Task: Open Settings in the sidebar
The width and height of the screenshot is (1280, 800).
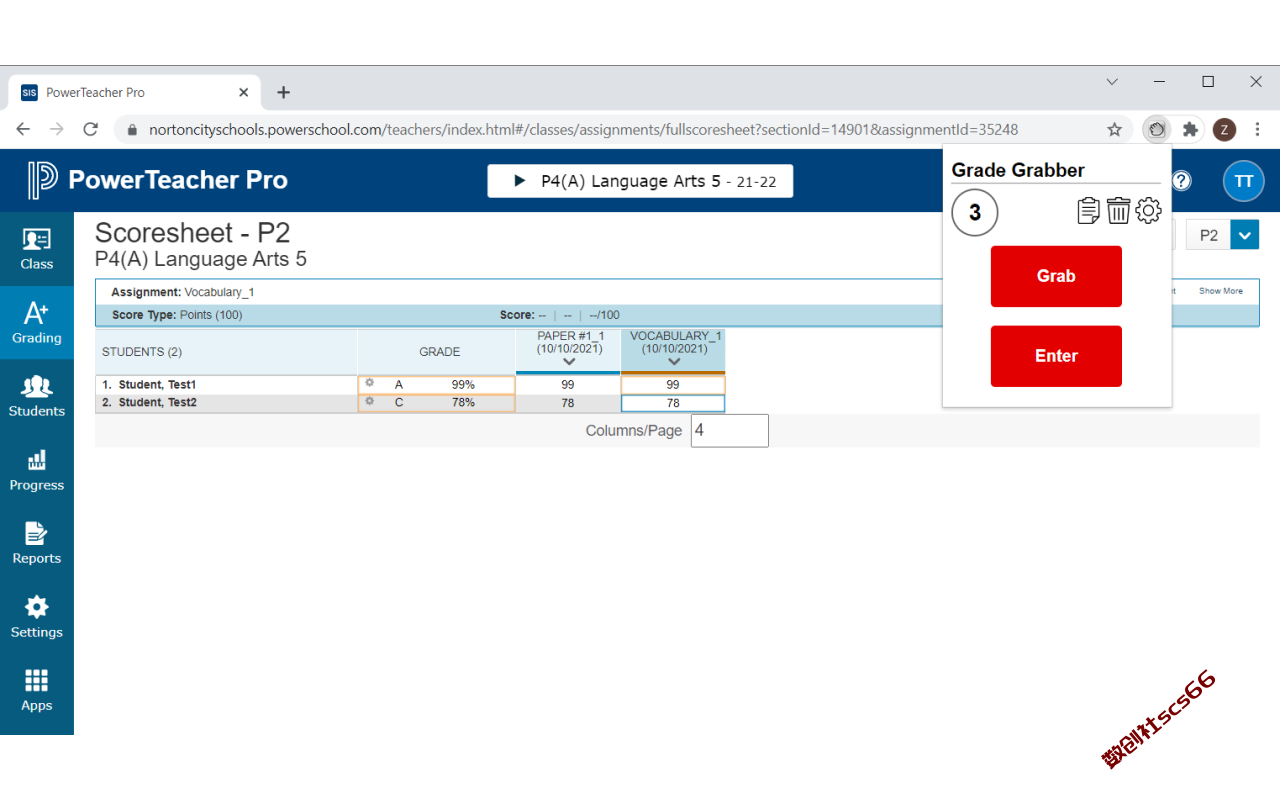Action: pos(37,617)
